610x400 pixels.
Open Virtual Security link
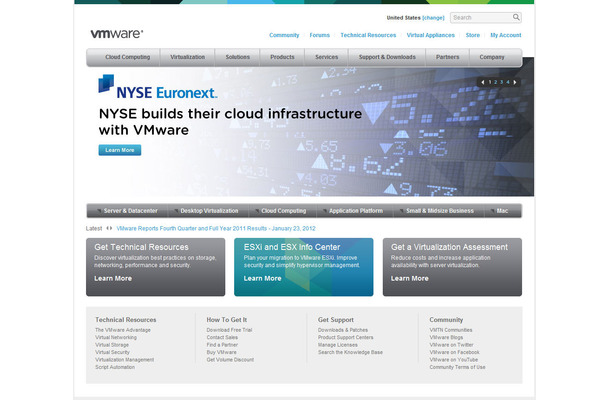(x=112, y=352)
